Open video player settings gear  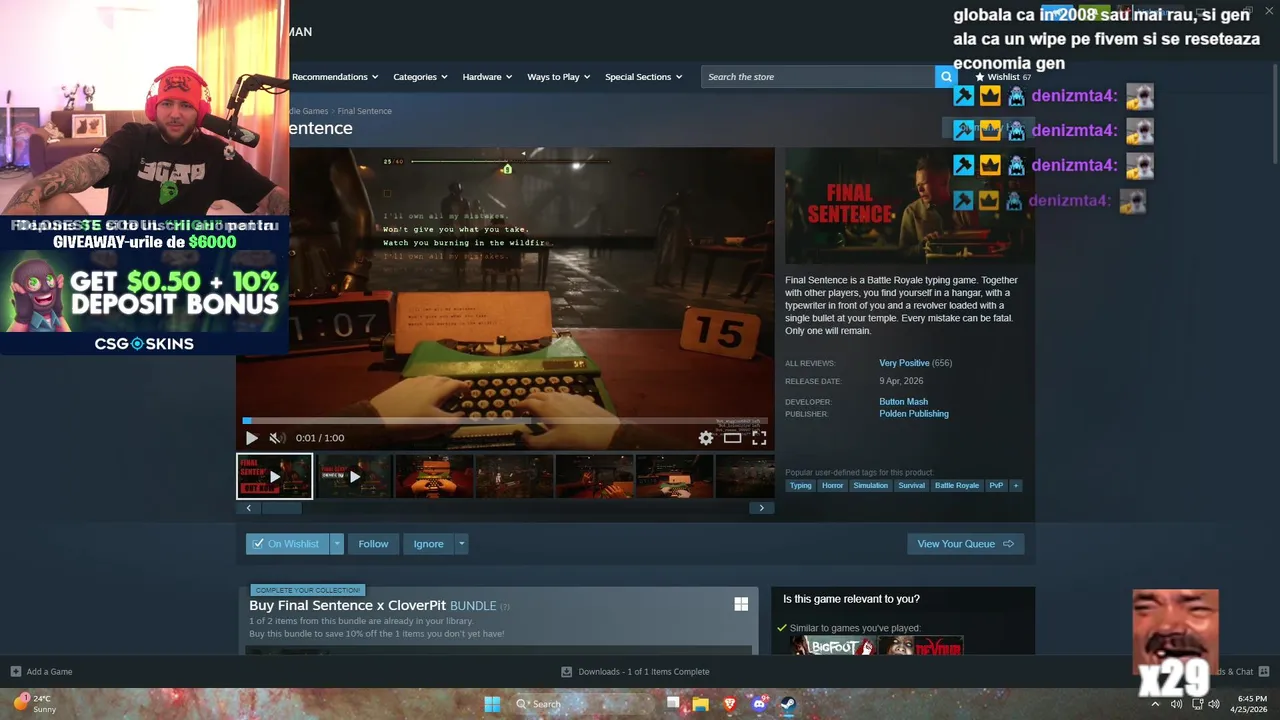pos(706,438)
